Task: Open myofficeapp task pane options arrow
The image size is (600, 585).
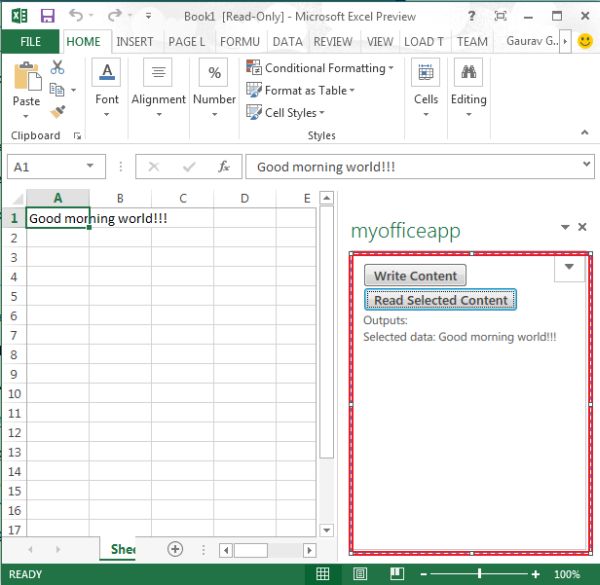Action: tap(565, 227)
